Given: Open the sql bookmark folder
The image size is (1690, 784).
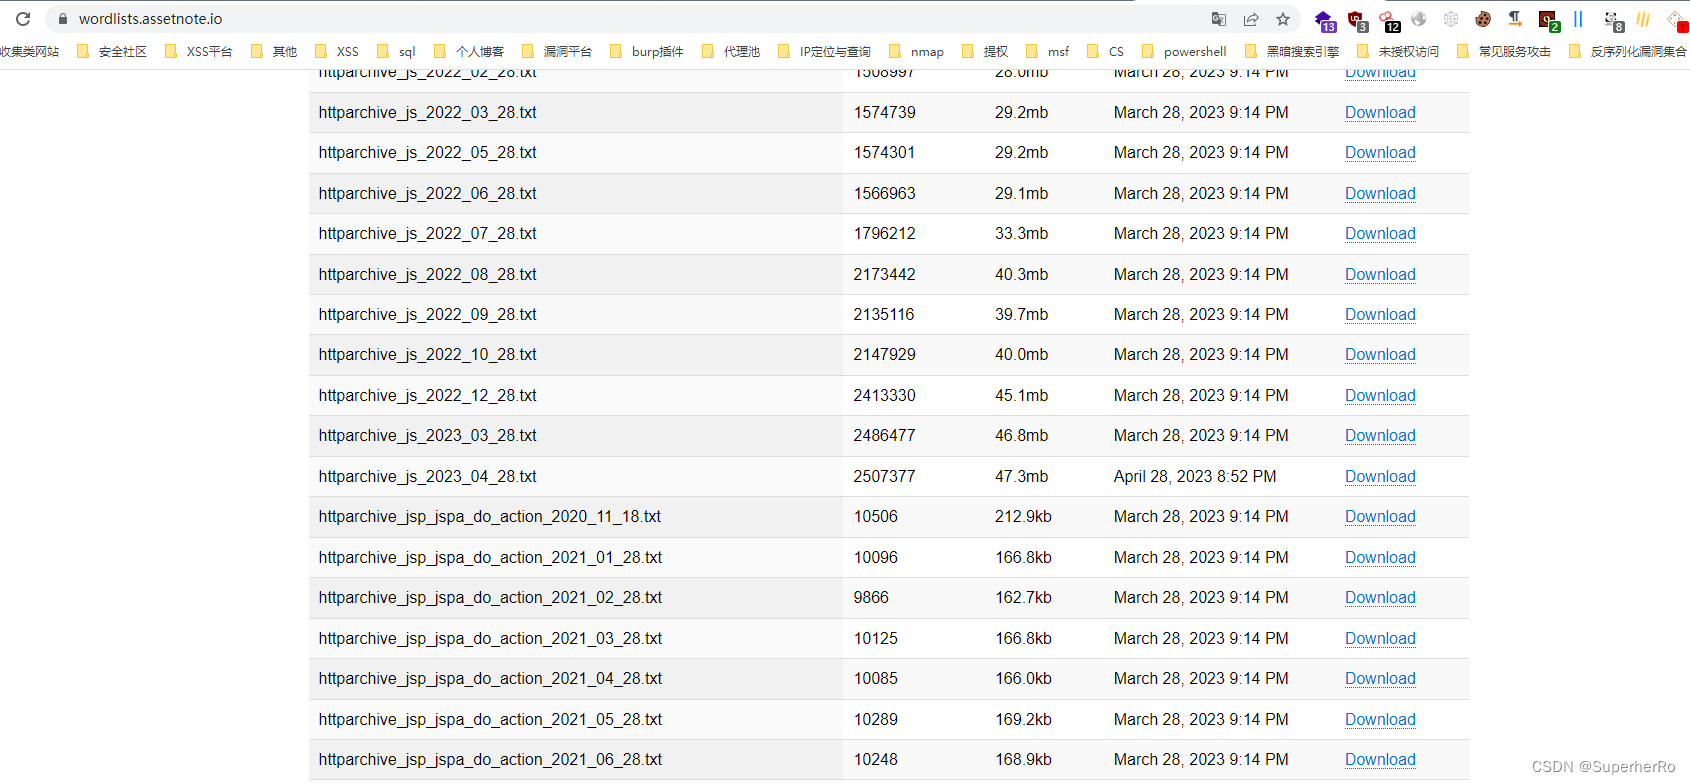Looking at the screenshot, I should (396, 51).
